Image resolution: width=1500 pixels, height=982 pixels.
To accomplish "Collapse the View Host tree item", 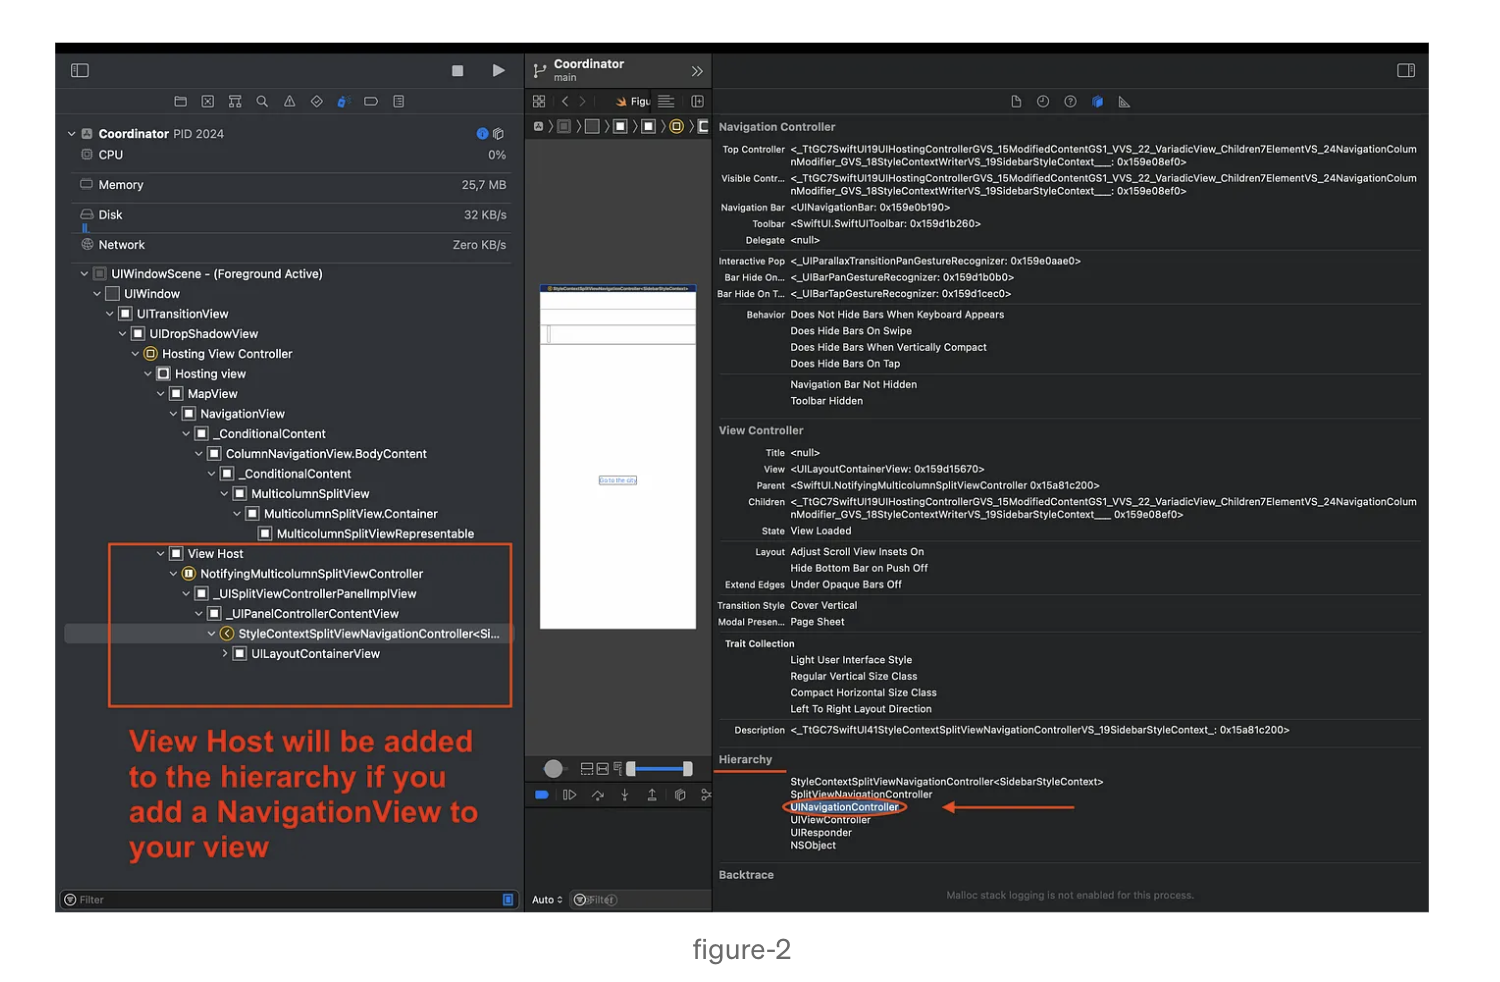I will (x=160, y=553).
